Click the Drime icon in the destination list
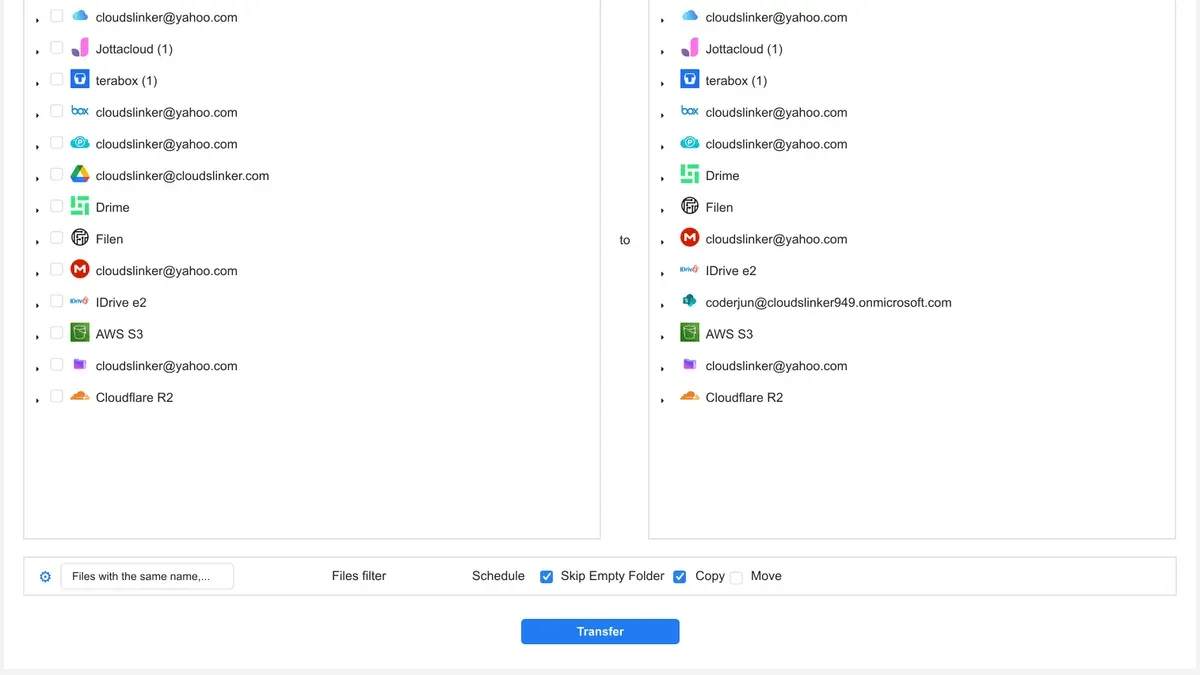This screenshot has height=675, width=1200. pyautogui.click(x=690, y=174)
